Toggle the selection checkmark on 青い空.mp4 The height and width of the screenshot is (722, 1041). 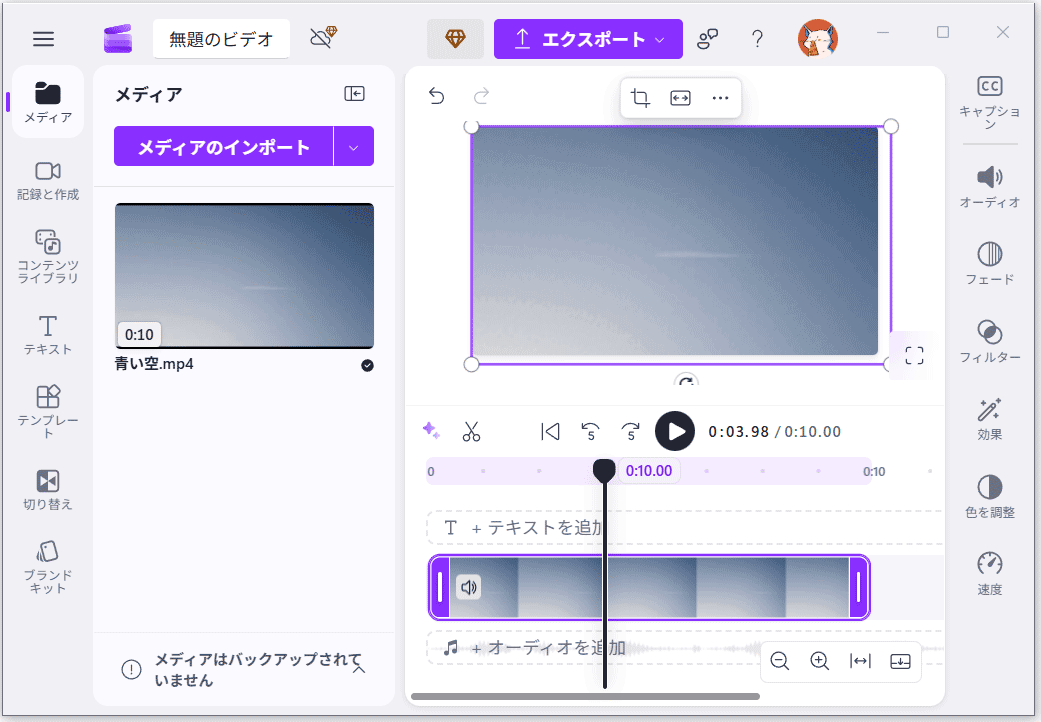(367, 366)
